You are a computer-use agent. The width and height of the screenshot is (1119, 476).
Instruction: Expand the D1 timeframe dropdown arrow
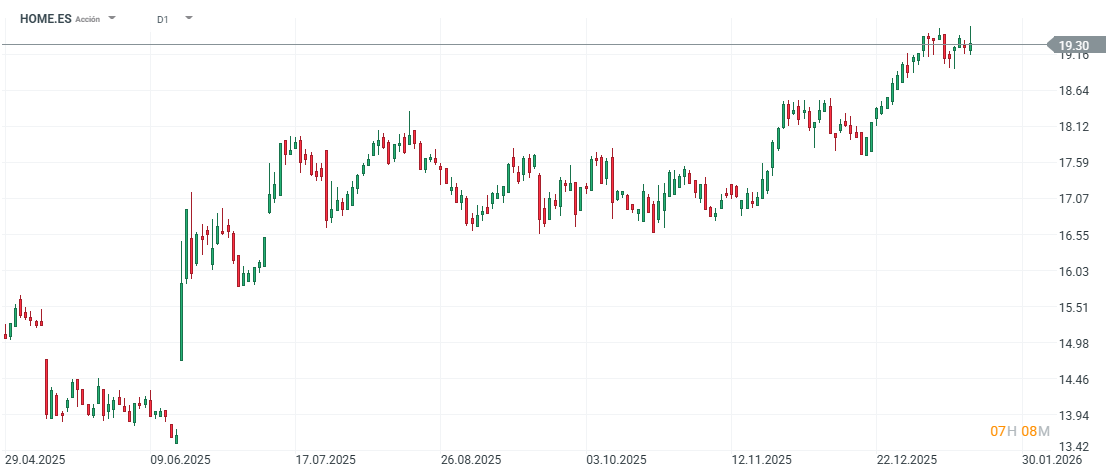(x=189, y=18)
